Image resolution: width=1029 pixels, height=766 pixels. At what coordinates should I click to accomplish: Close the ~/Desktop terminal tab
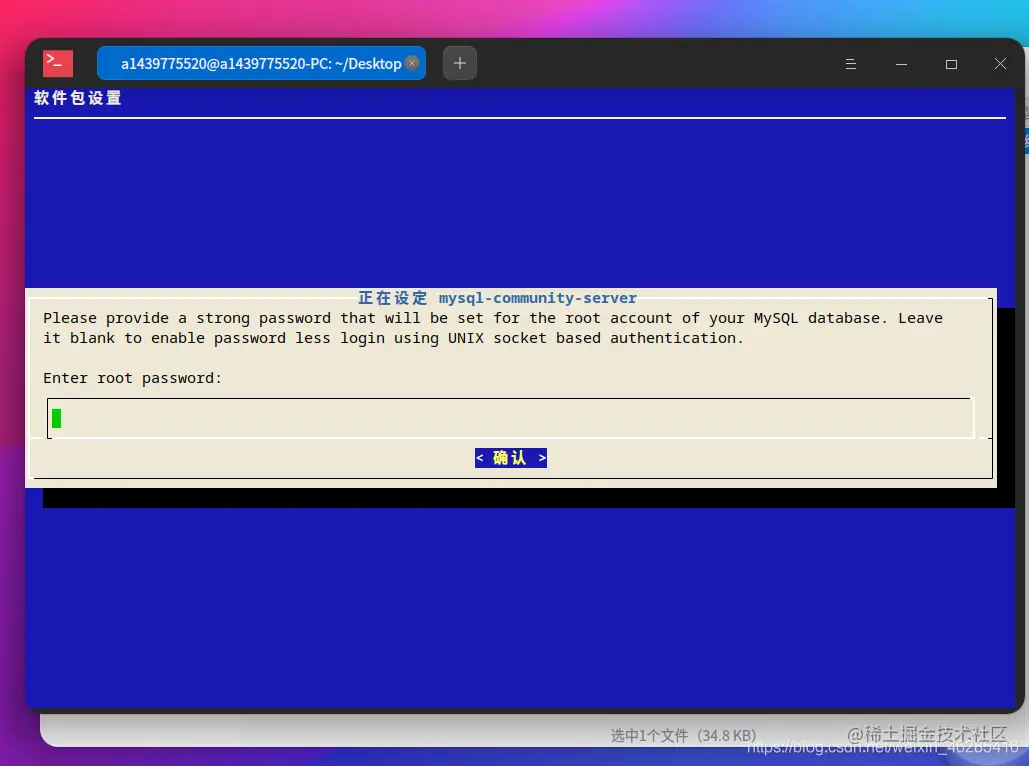coord(412,63)
